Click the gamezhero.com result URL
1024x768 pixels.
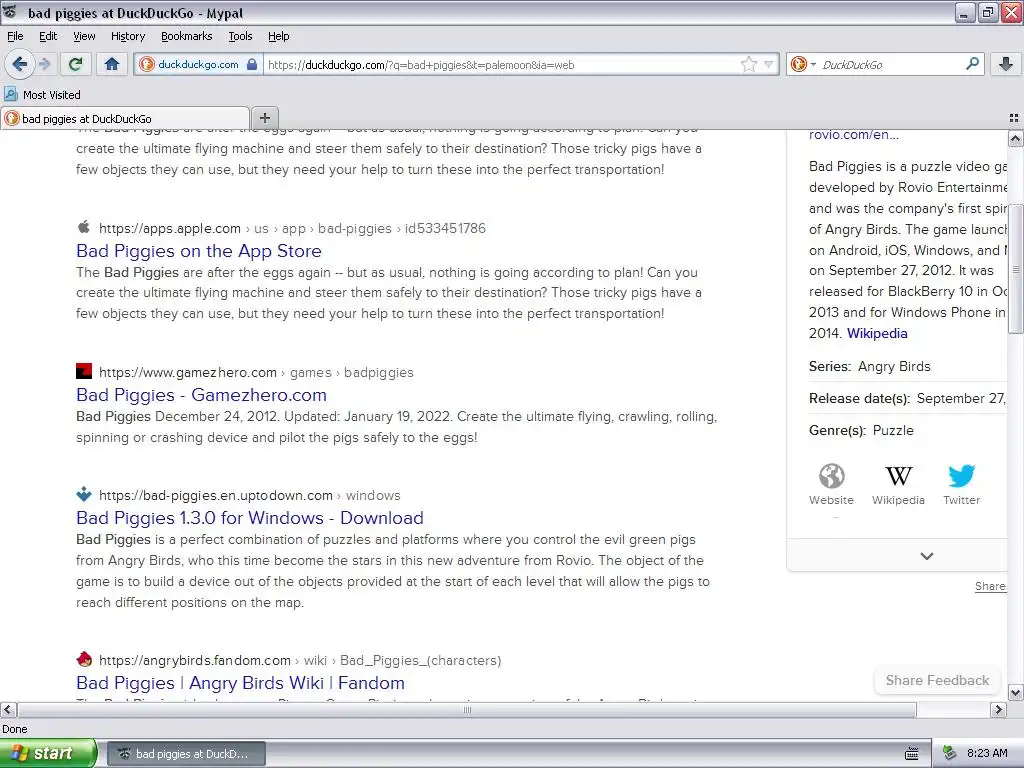coord(256,372)
